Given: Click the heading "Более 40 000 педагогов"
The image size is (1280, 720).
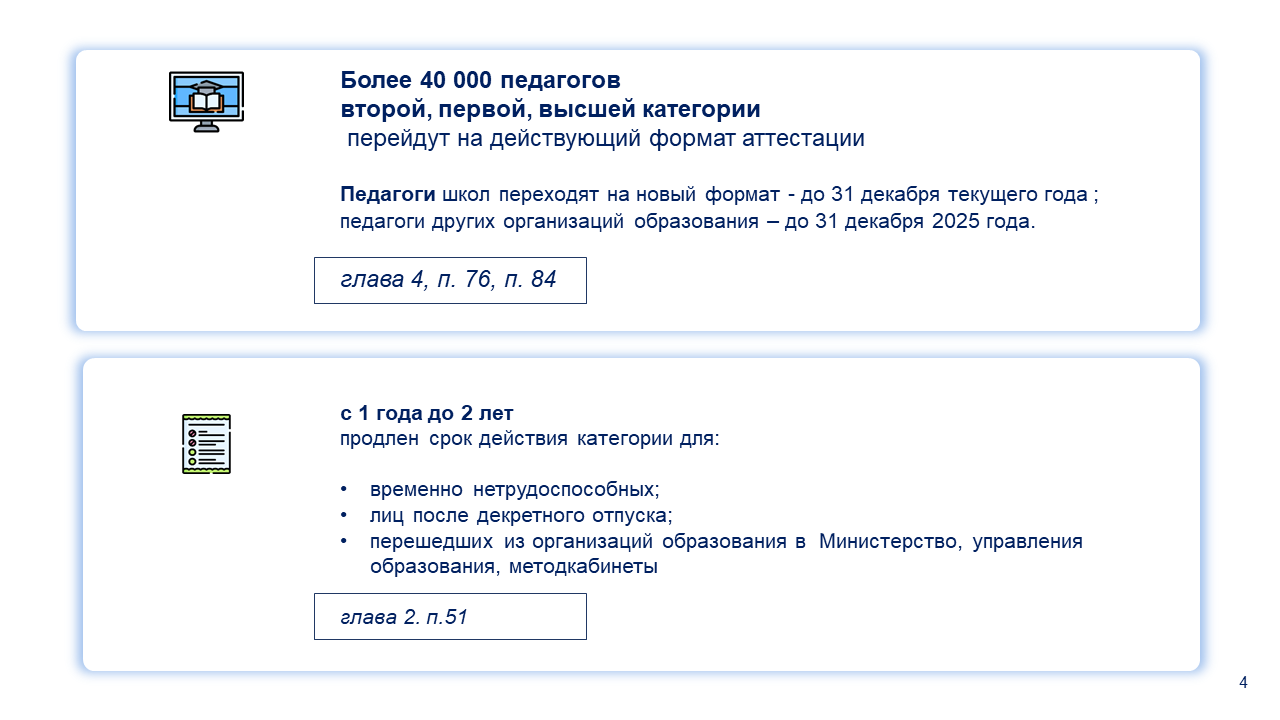Looking at the screenshot, I should [x=480, y=80].
